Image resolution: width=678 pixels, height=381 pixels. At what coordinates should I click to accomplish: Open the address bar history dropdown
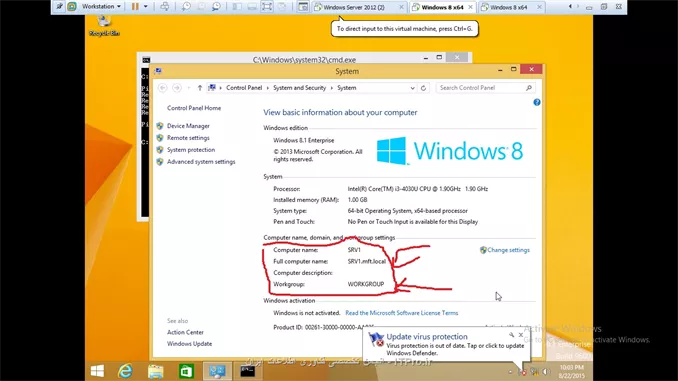coord(413,88)
